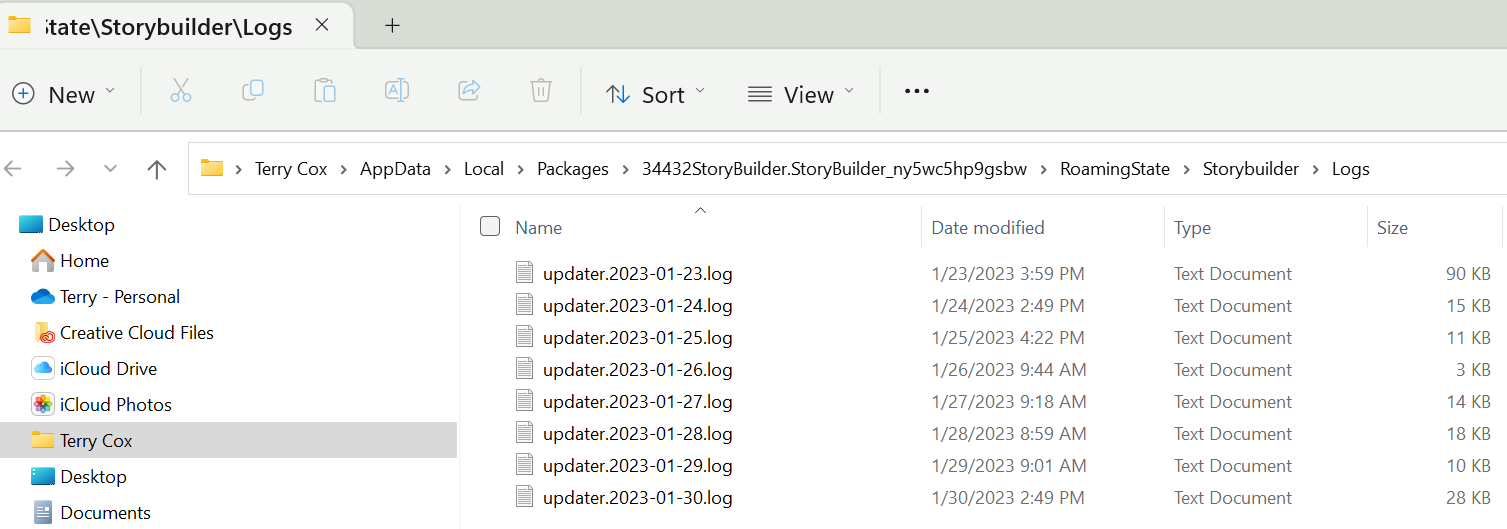The width and height of the screenshot is (1507, 529).
Task: Open the Sort dropdown menu
Action: point(655,94)
